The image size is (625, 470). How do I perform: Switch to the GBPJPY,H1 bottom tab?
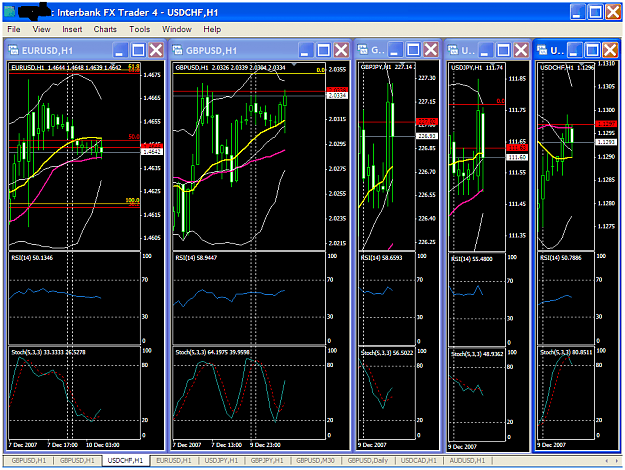(267, 460)
